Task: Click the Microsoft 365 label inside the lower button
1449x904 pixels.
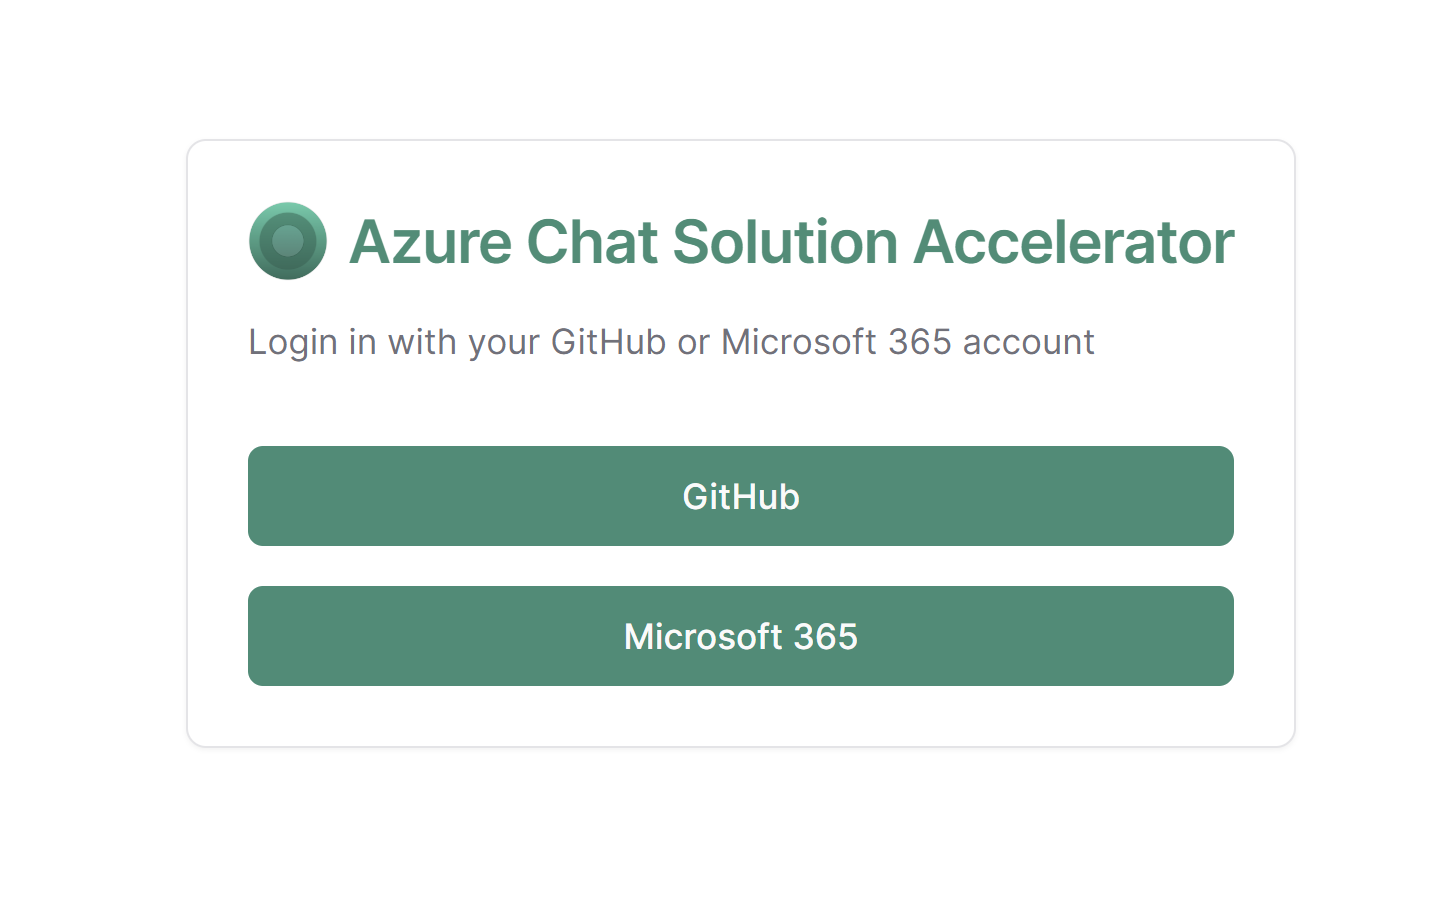Action: [x=740, y=636]
